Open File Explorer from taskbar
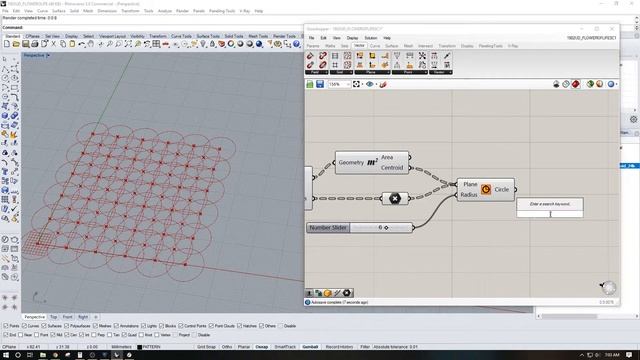The height and width of the screenshot is (360, 640). (42, 355)
